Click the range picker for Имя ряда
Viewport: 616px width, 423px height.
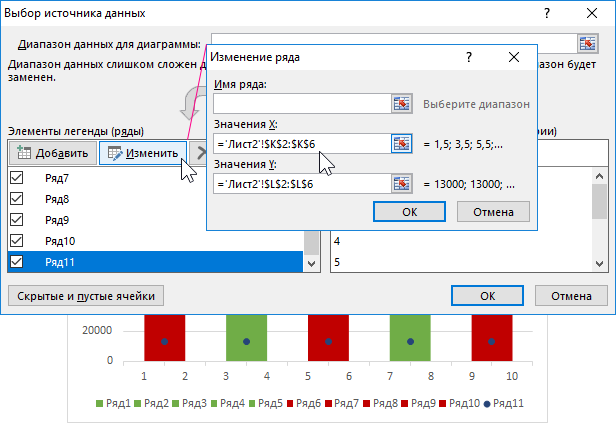pyautogui.click(x=402, y=103)
